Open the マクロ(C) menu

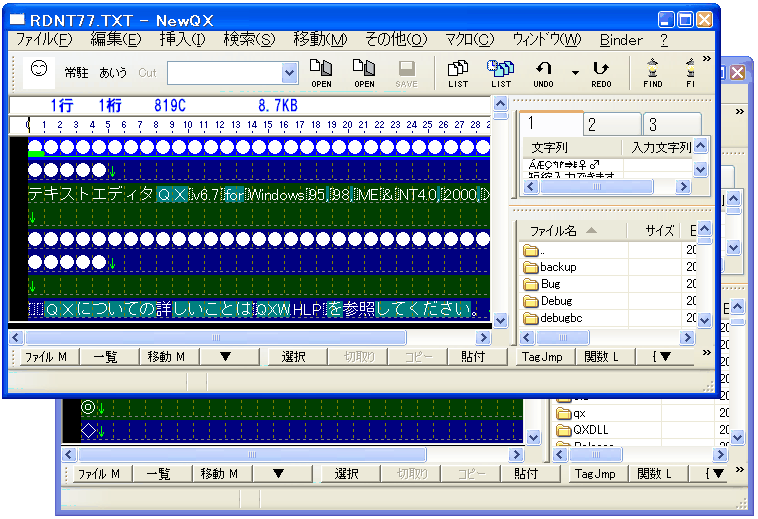tap(469, 40)
